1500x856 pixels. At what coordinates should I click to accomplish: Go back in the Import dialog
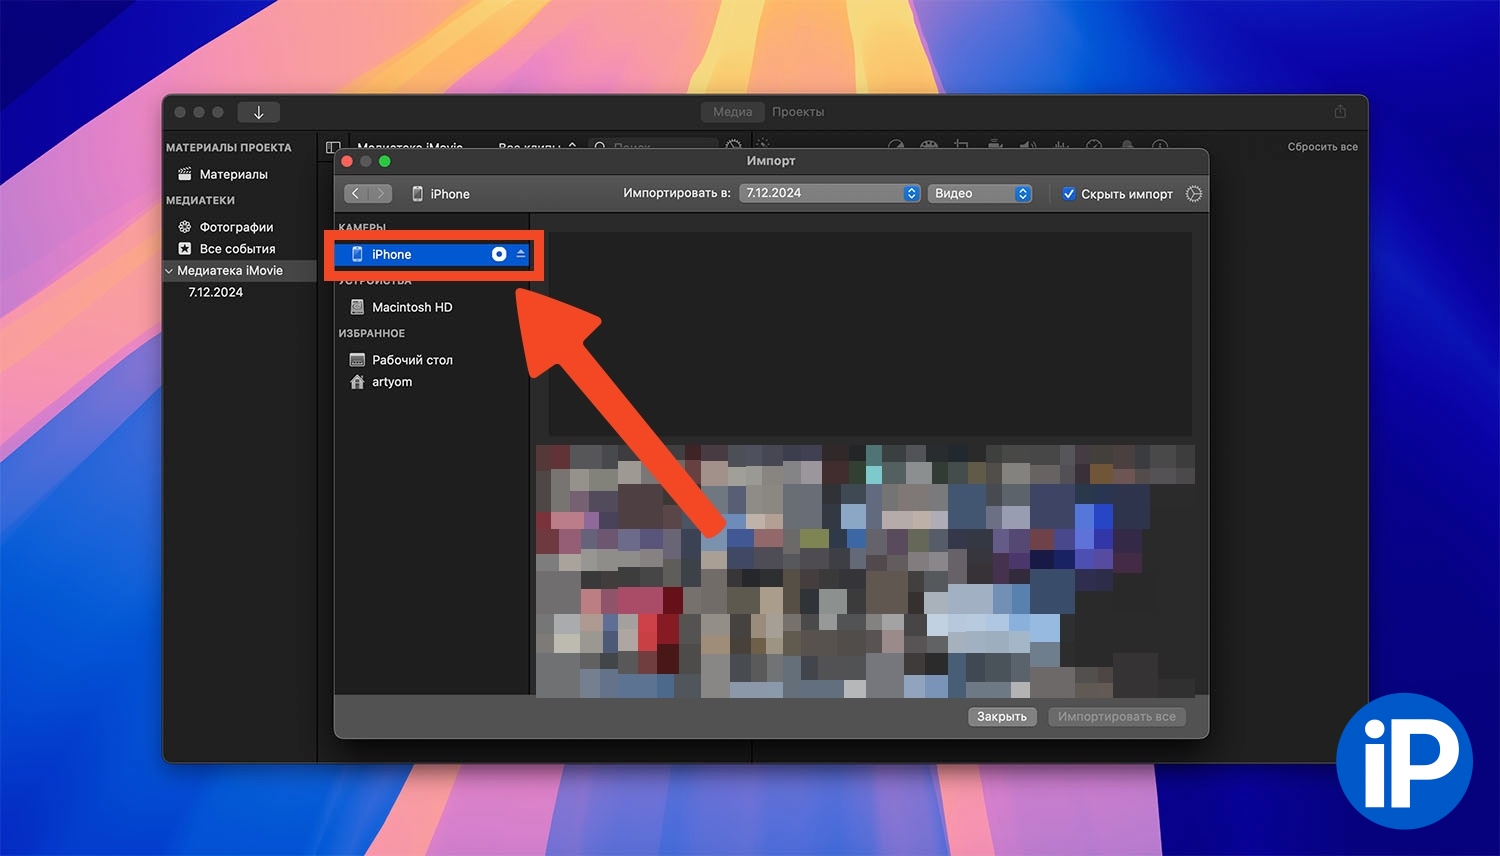(x=356, y=194)
